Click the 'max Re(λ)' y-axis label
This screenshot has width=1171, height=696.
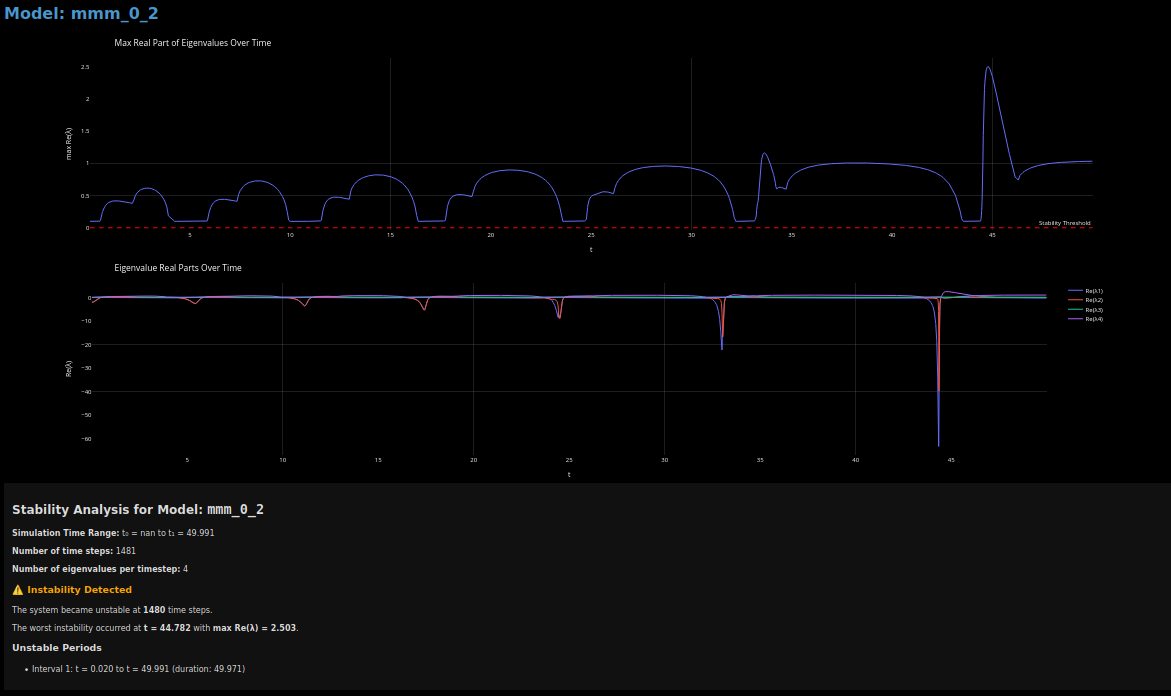tap(69, 143)
